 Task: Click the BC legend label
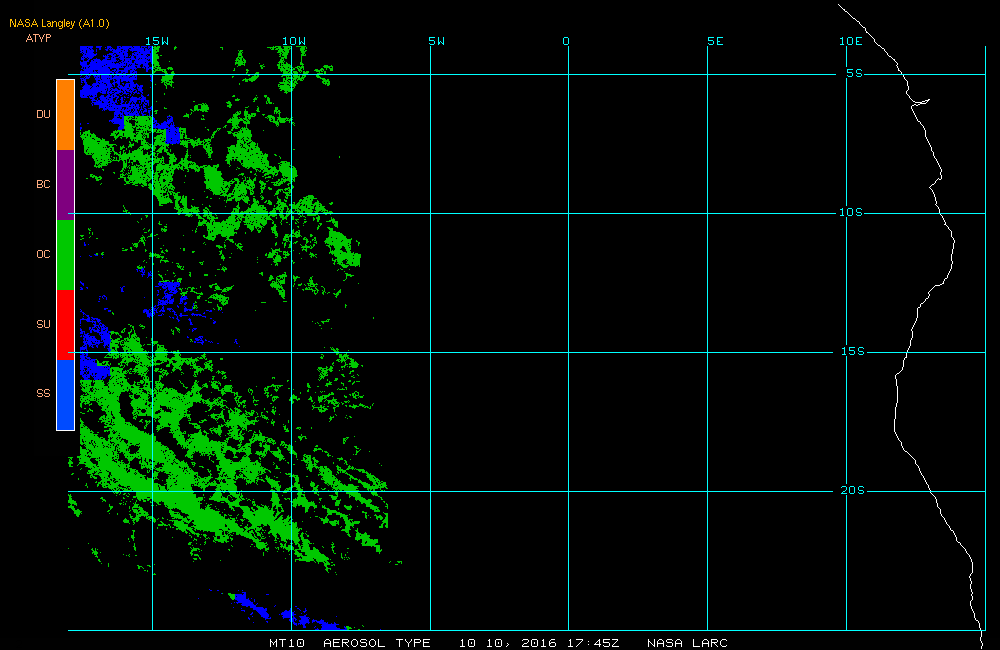tap(43, 184)
